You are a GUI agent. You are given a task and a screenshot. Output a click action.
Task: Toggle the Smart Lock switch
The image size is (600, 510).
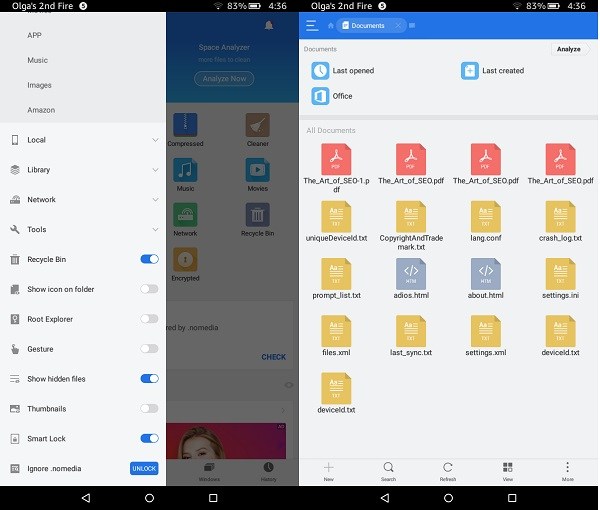pyautogui.click(x=149, y=438)
